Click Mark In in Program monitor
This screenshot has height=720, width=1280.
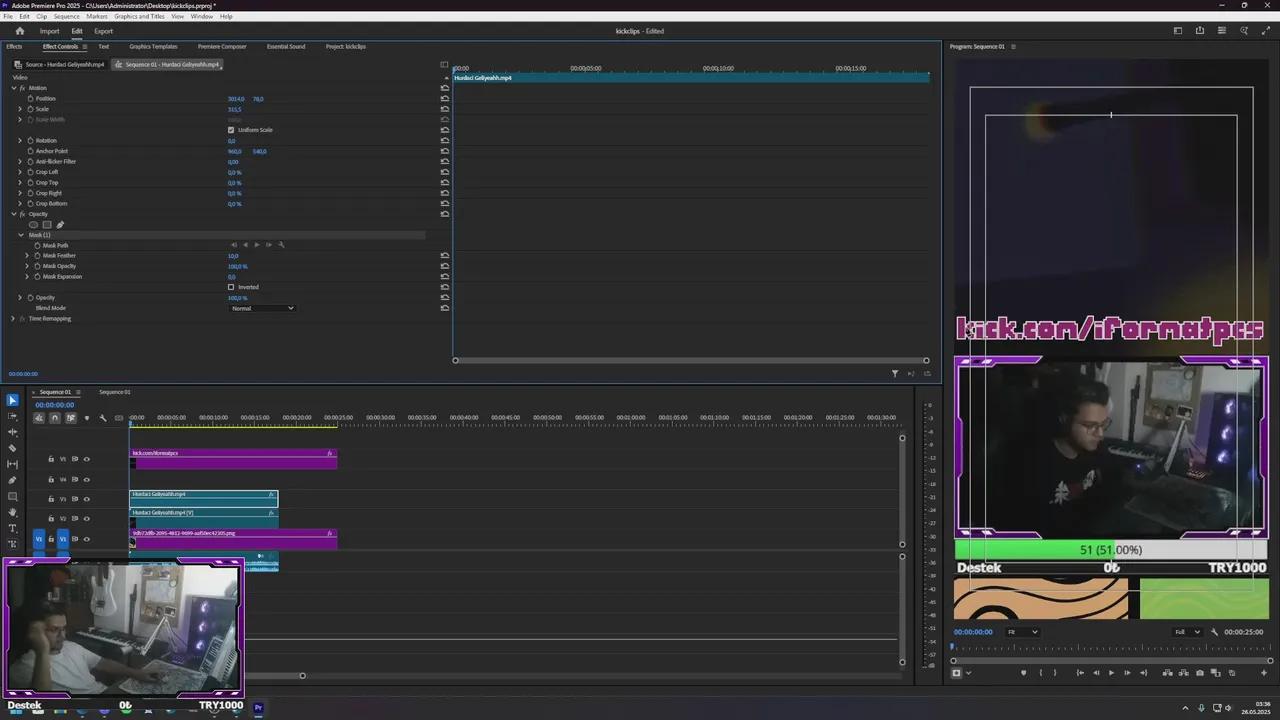[1041, 673]
